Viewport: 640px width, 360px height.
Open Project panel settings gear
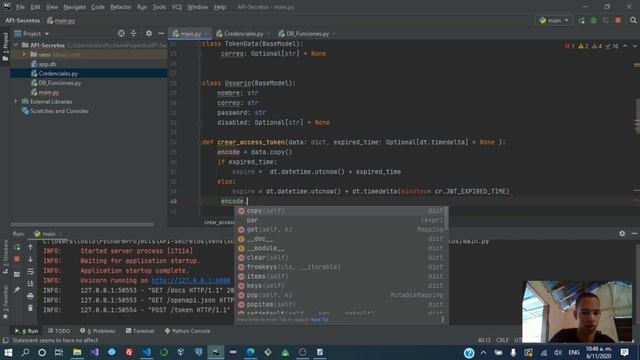click(149, 33)
